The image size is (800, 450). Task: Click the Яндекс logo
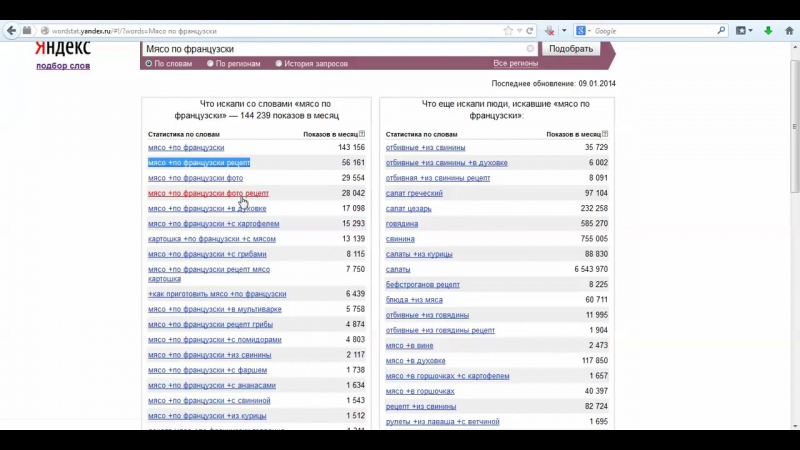point(62,48)
